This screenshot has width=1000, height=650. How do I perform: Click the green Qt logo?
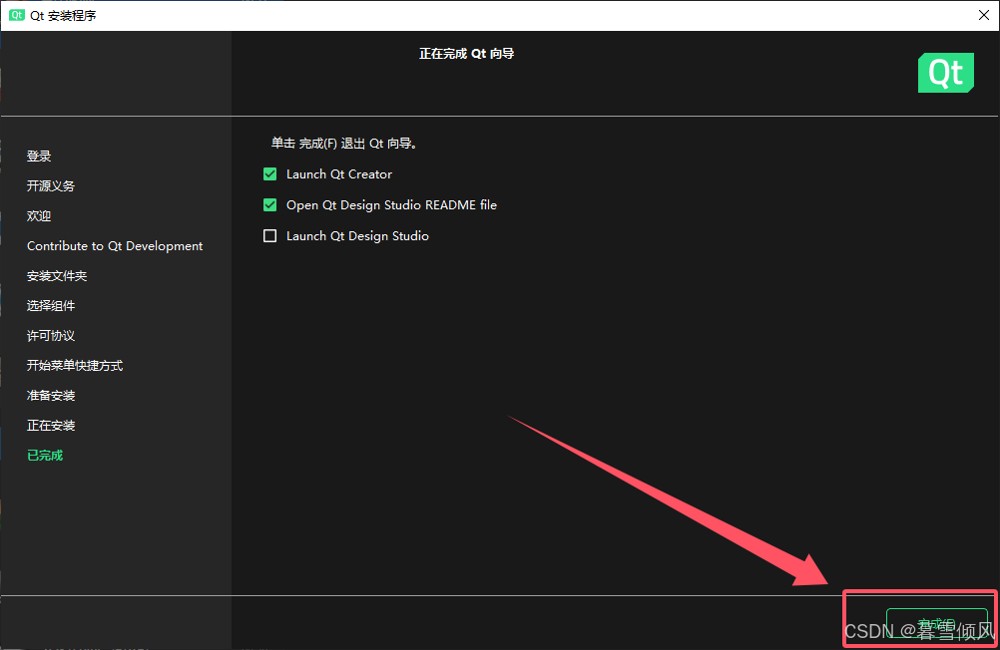[x=945, y=73]
